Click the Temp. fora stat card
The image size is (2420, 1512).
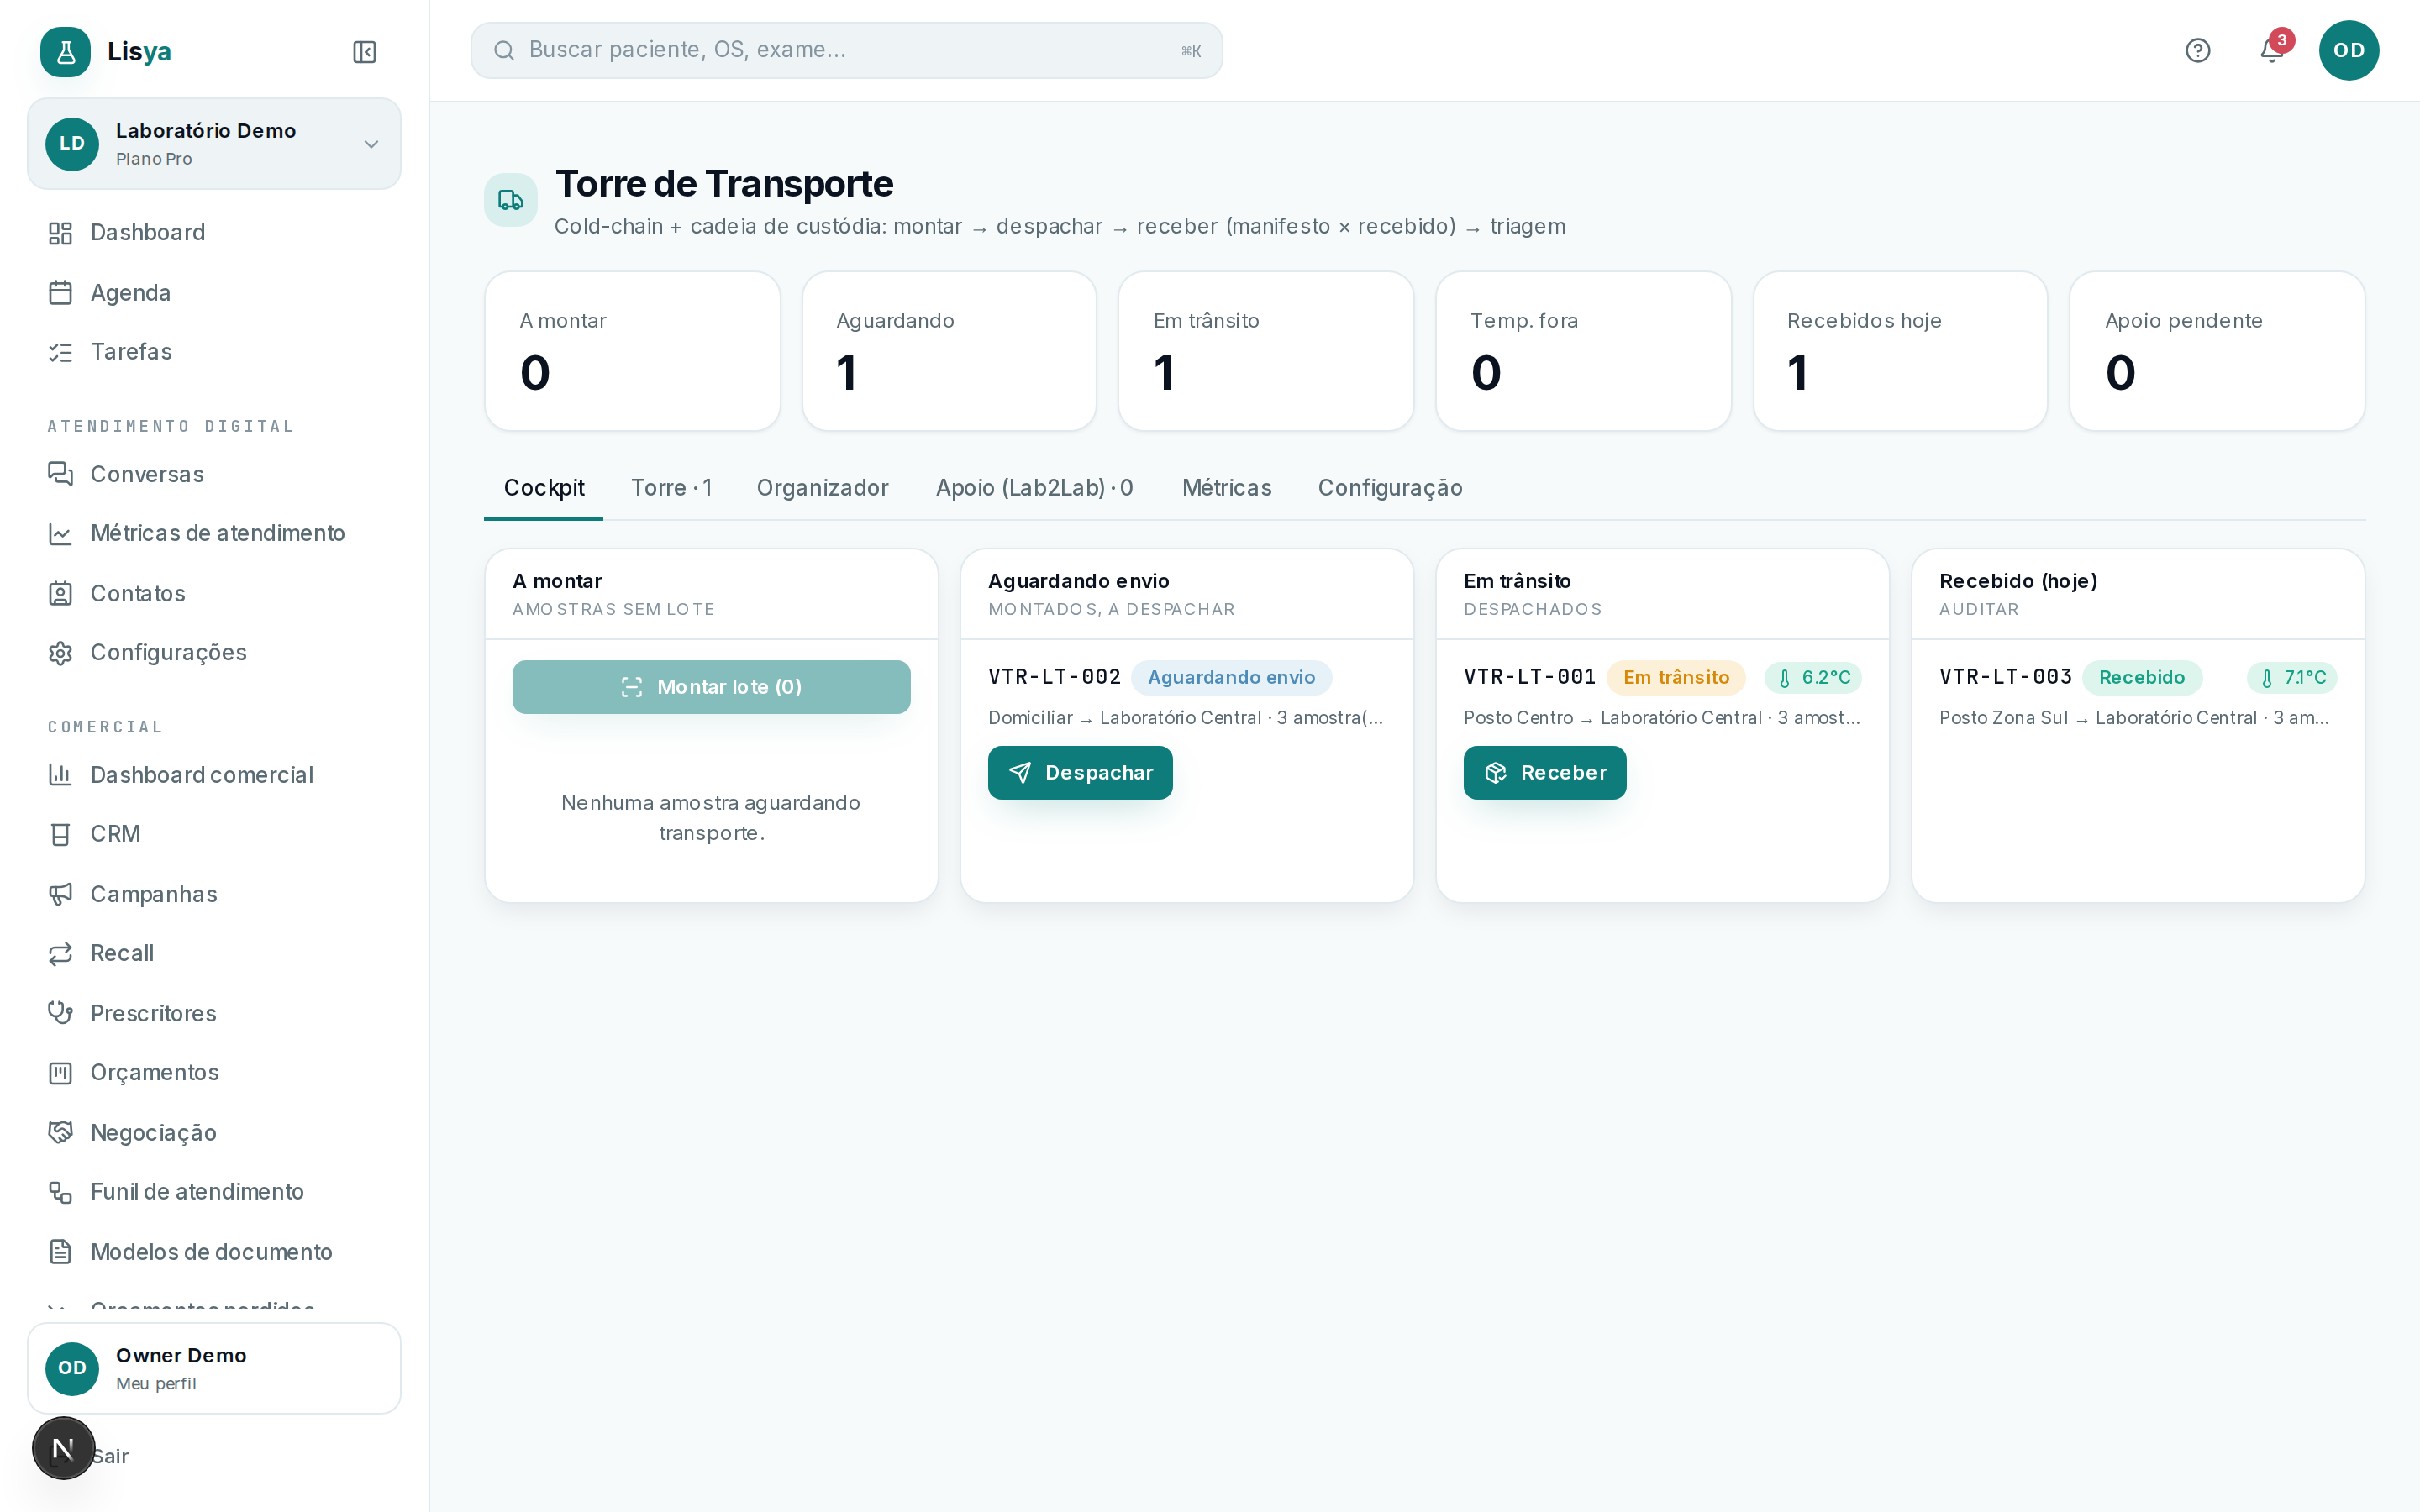[1583, 351]
